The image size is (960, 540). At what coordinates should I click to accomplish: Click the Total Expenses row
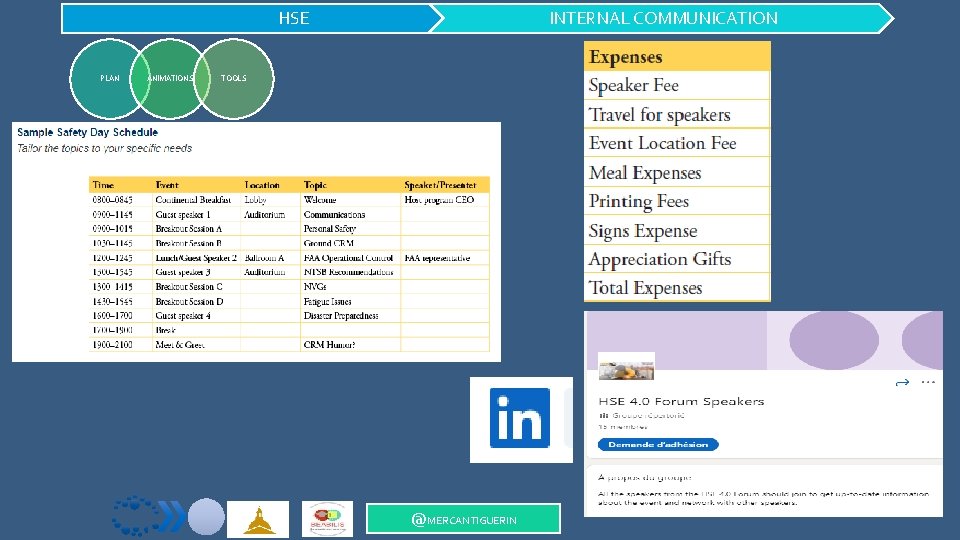coord(677,287)
